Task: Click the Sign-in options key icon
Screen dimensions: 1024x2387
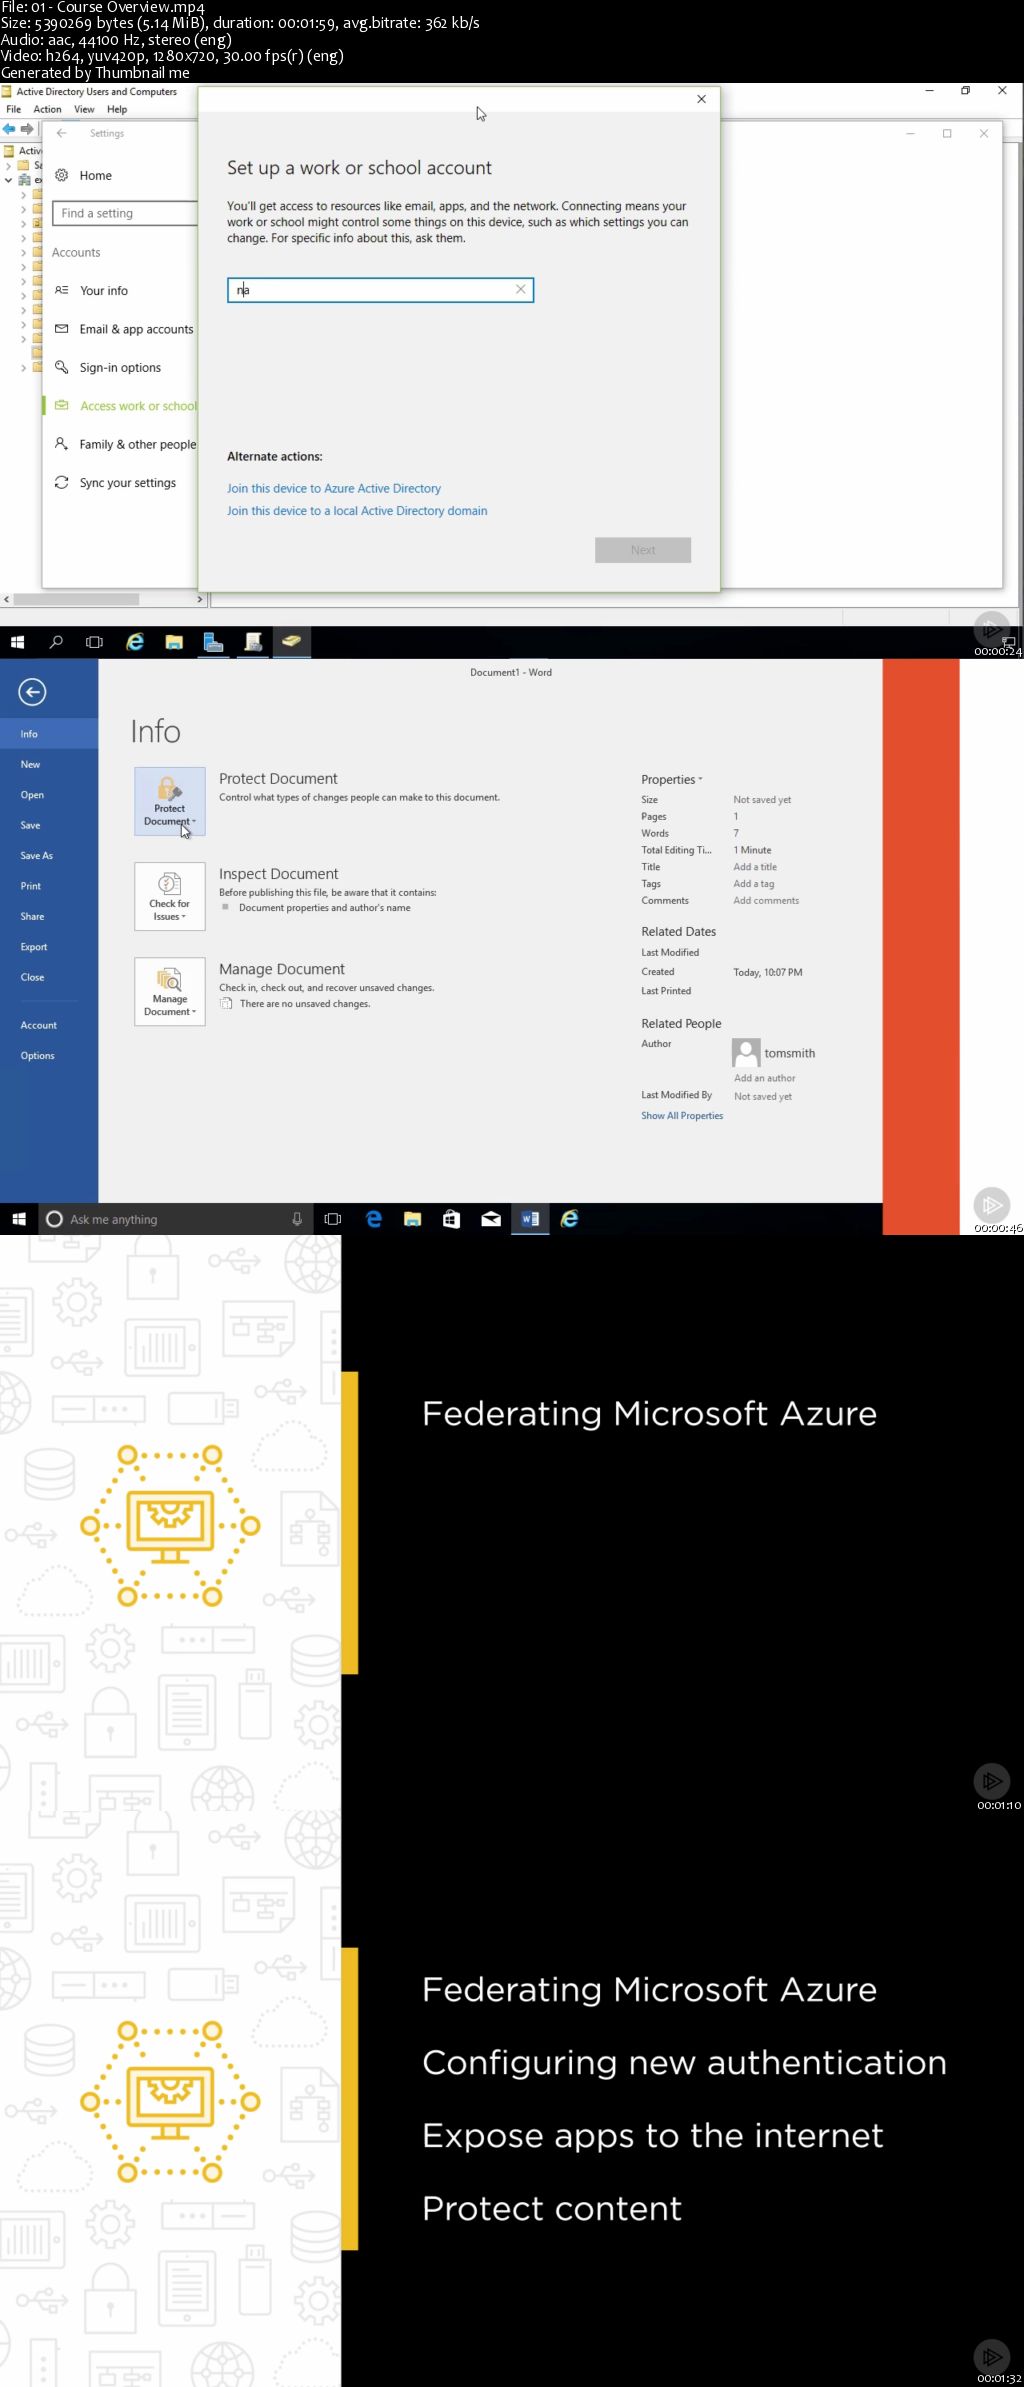Action: 61,367
